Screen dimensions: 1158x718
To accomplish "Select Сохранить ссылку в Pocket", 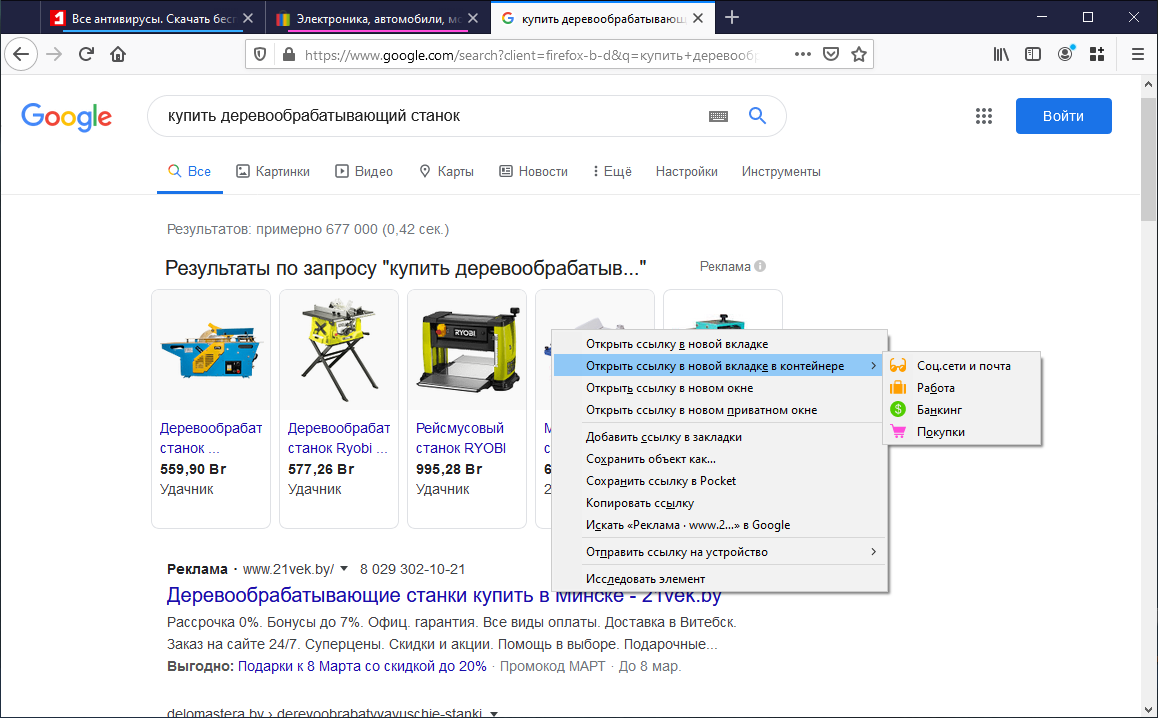I will 720,481.
